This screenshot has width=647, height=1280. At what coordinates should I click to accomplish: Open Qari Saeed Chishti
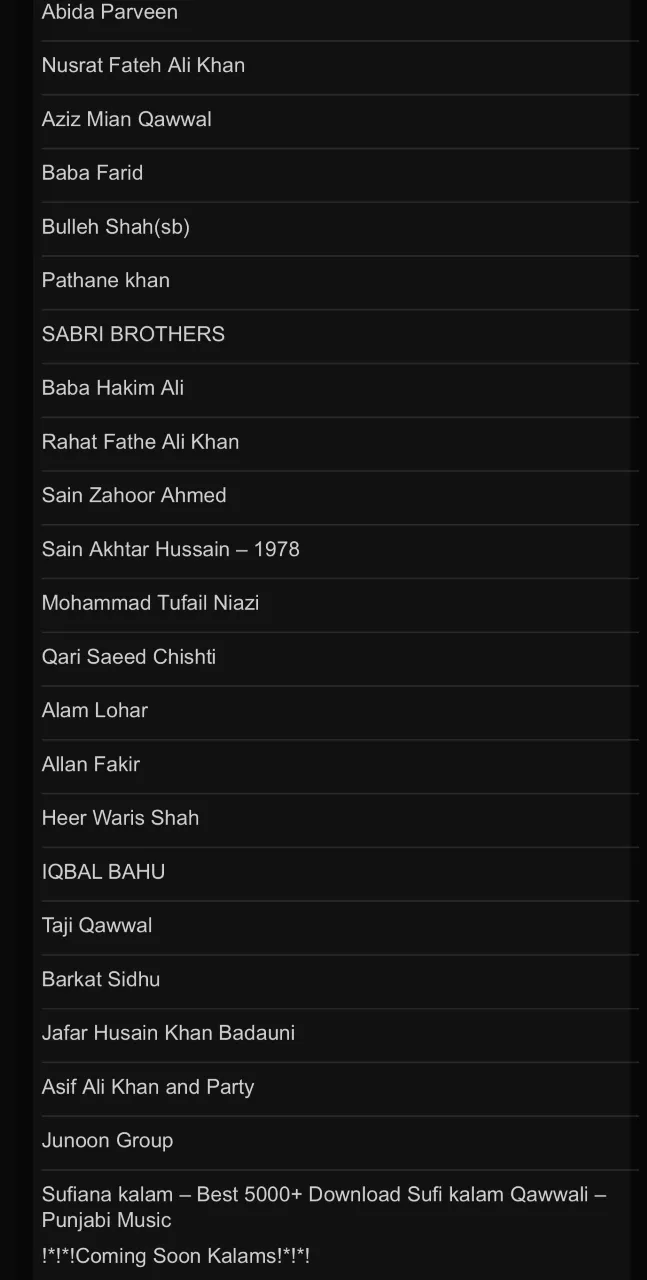pos(129,657)
